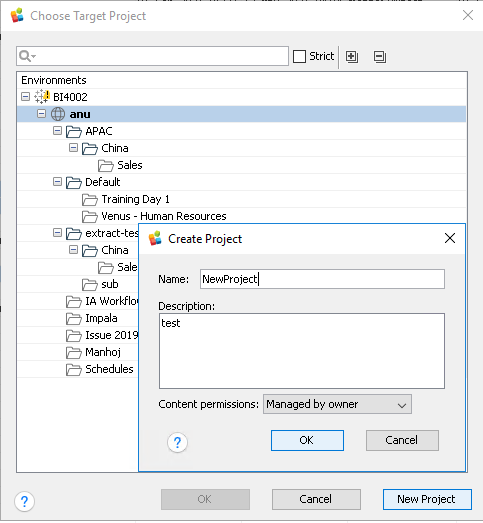Select Venus - Human Resources project

point(164,216)
